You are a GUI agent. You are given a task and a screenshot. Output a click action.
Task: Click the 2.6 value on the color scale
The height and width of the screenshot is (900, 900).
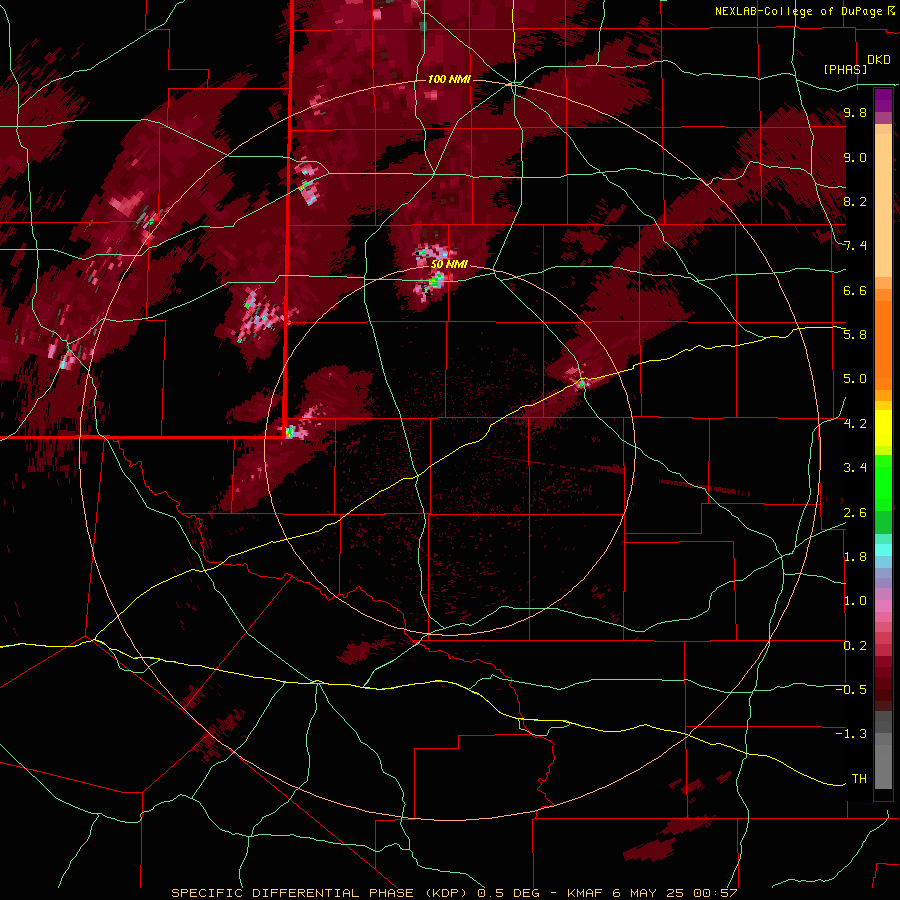[x=855, y=512]
